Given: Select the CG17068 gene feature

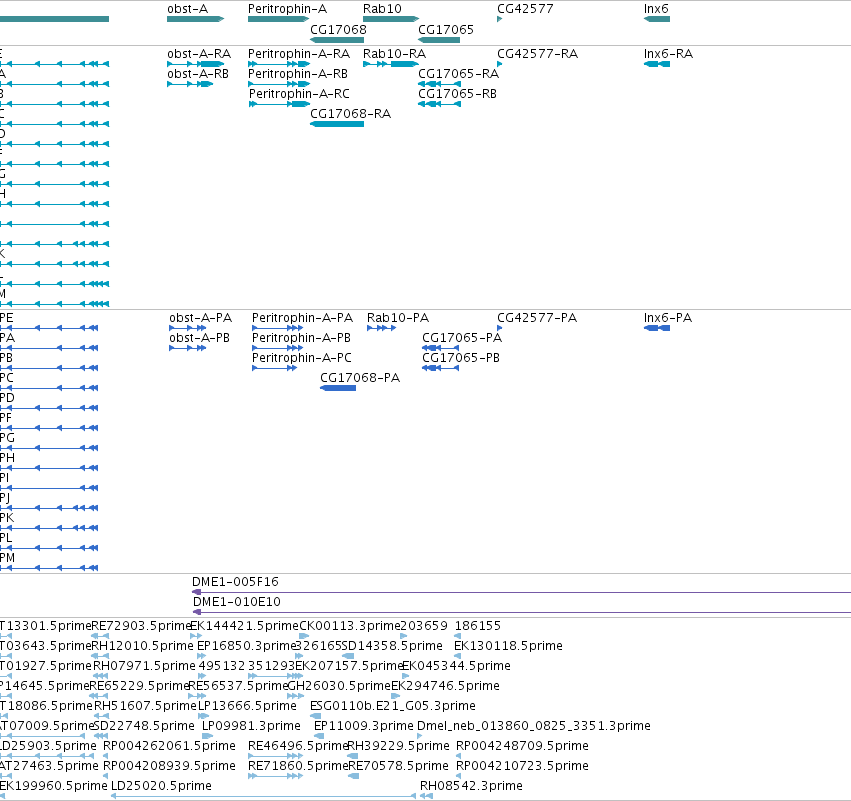Looking at the screenshot, I should [x=336, y=40].
